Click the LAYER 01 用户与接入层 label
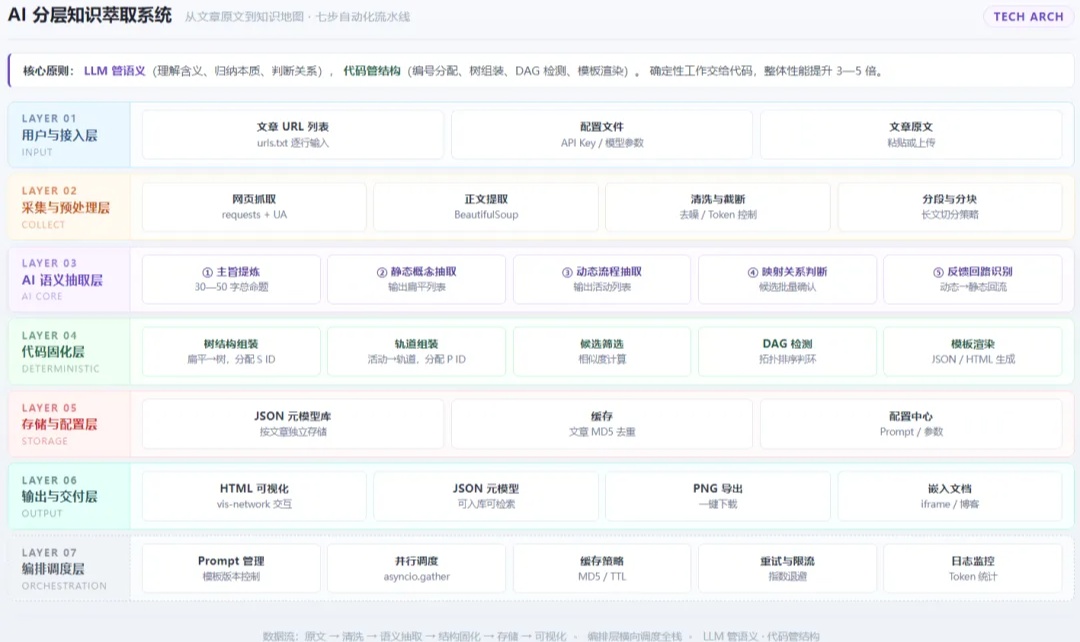This screenshot has width=1080, height=642. 69,135
